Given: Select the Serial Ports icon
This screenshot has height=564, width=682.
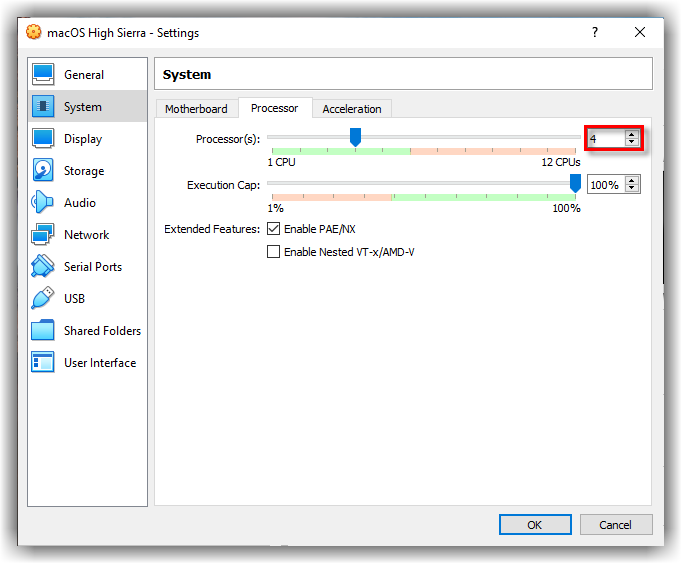Looking at the screenshot, I should 43,267.
